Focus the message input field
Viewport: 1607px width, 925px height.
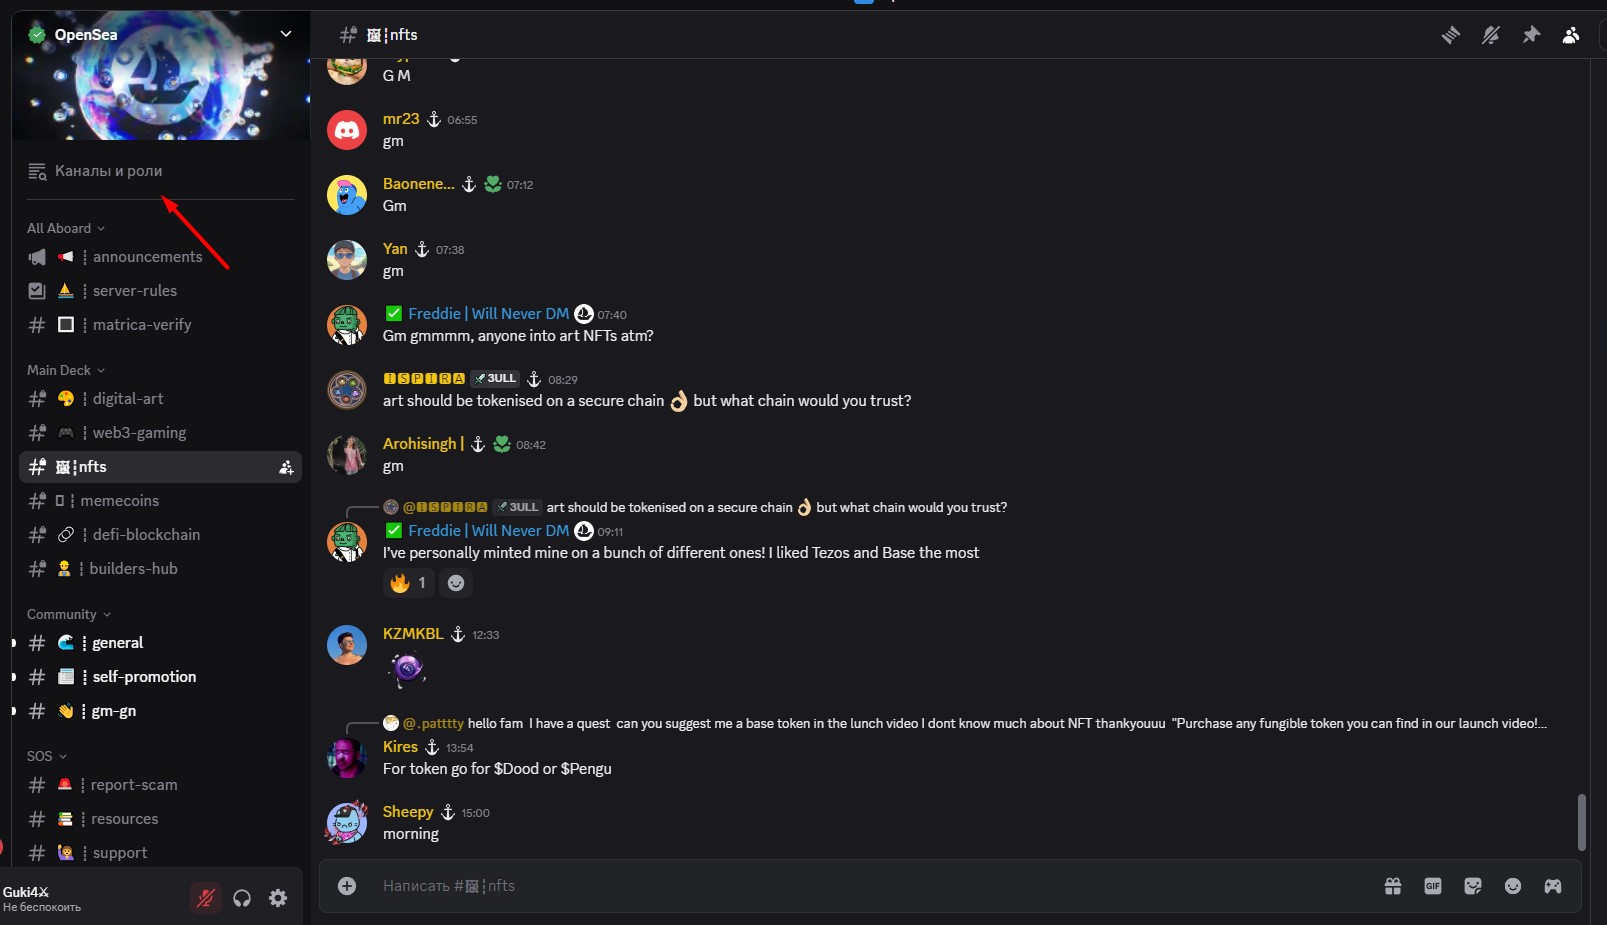[850, 886]
